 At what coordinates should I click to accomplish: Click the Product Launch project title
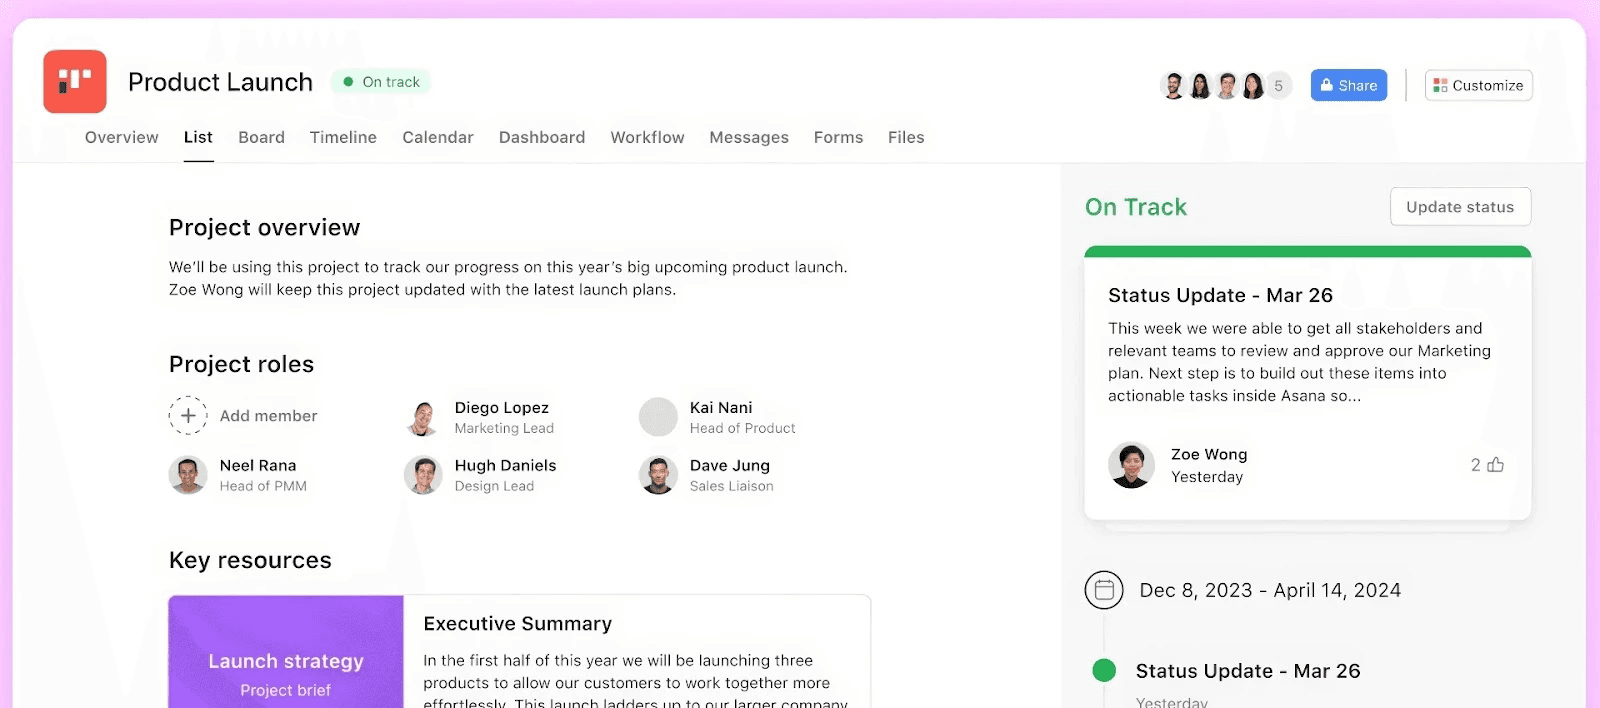220,82
